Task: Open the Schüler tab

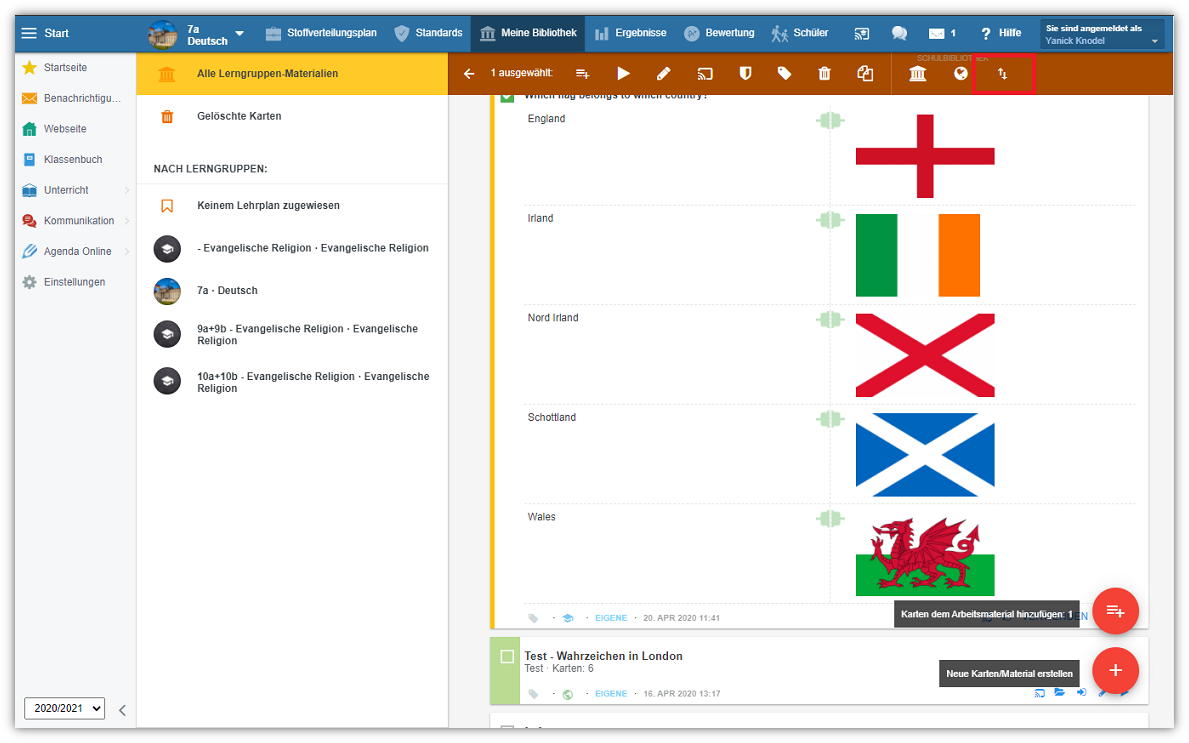Action: tap(800, 33)
